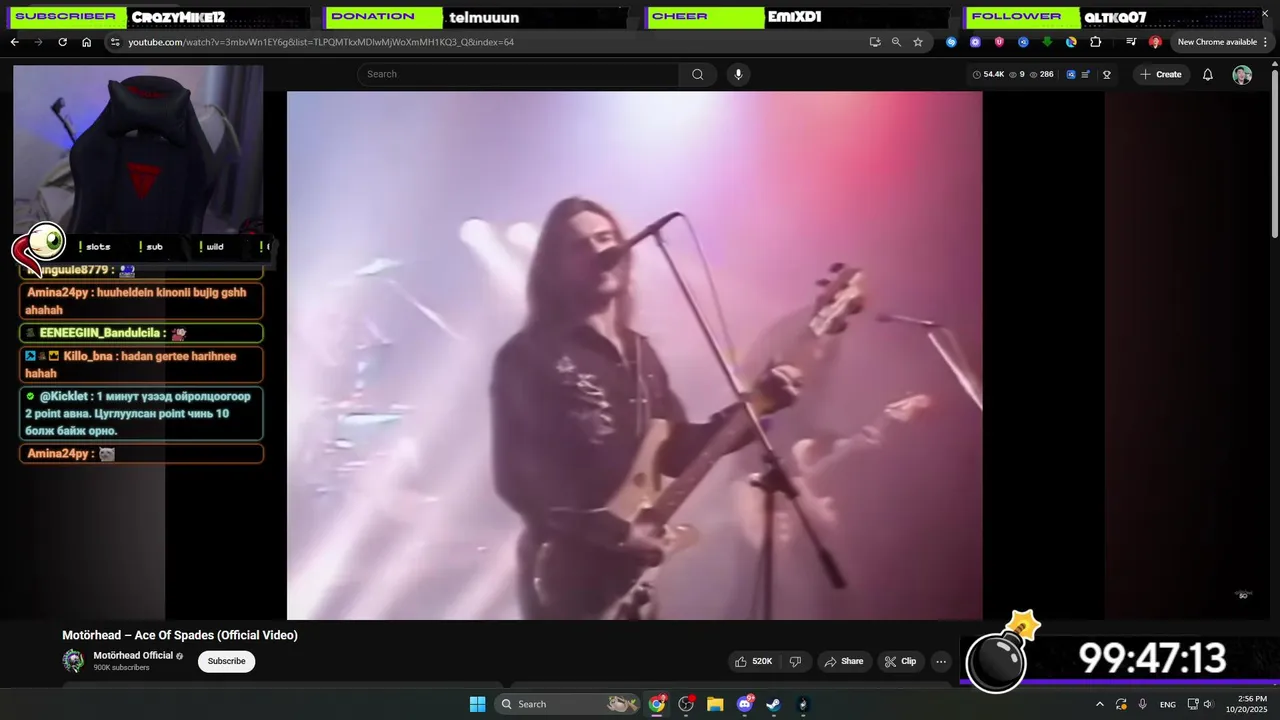The height and width of the screenshot is (720, 1280).
Task: Open the Chrome profile avatar
Action: [x=1155, y=42]
